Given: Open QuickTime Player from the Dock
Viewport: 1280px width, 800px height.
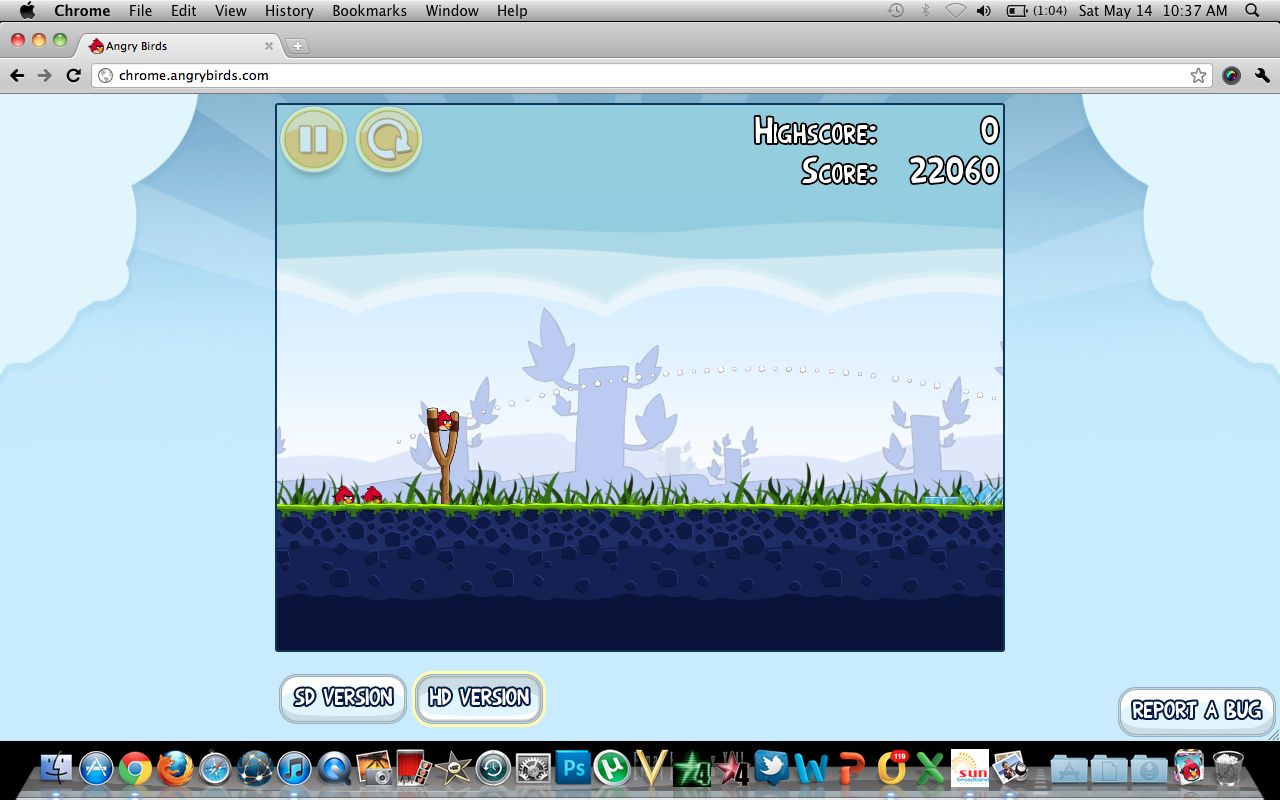Looking at the screenshot, I should tap(334, 768).
